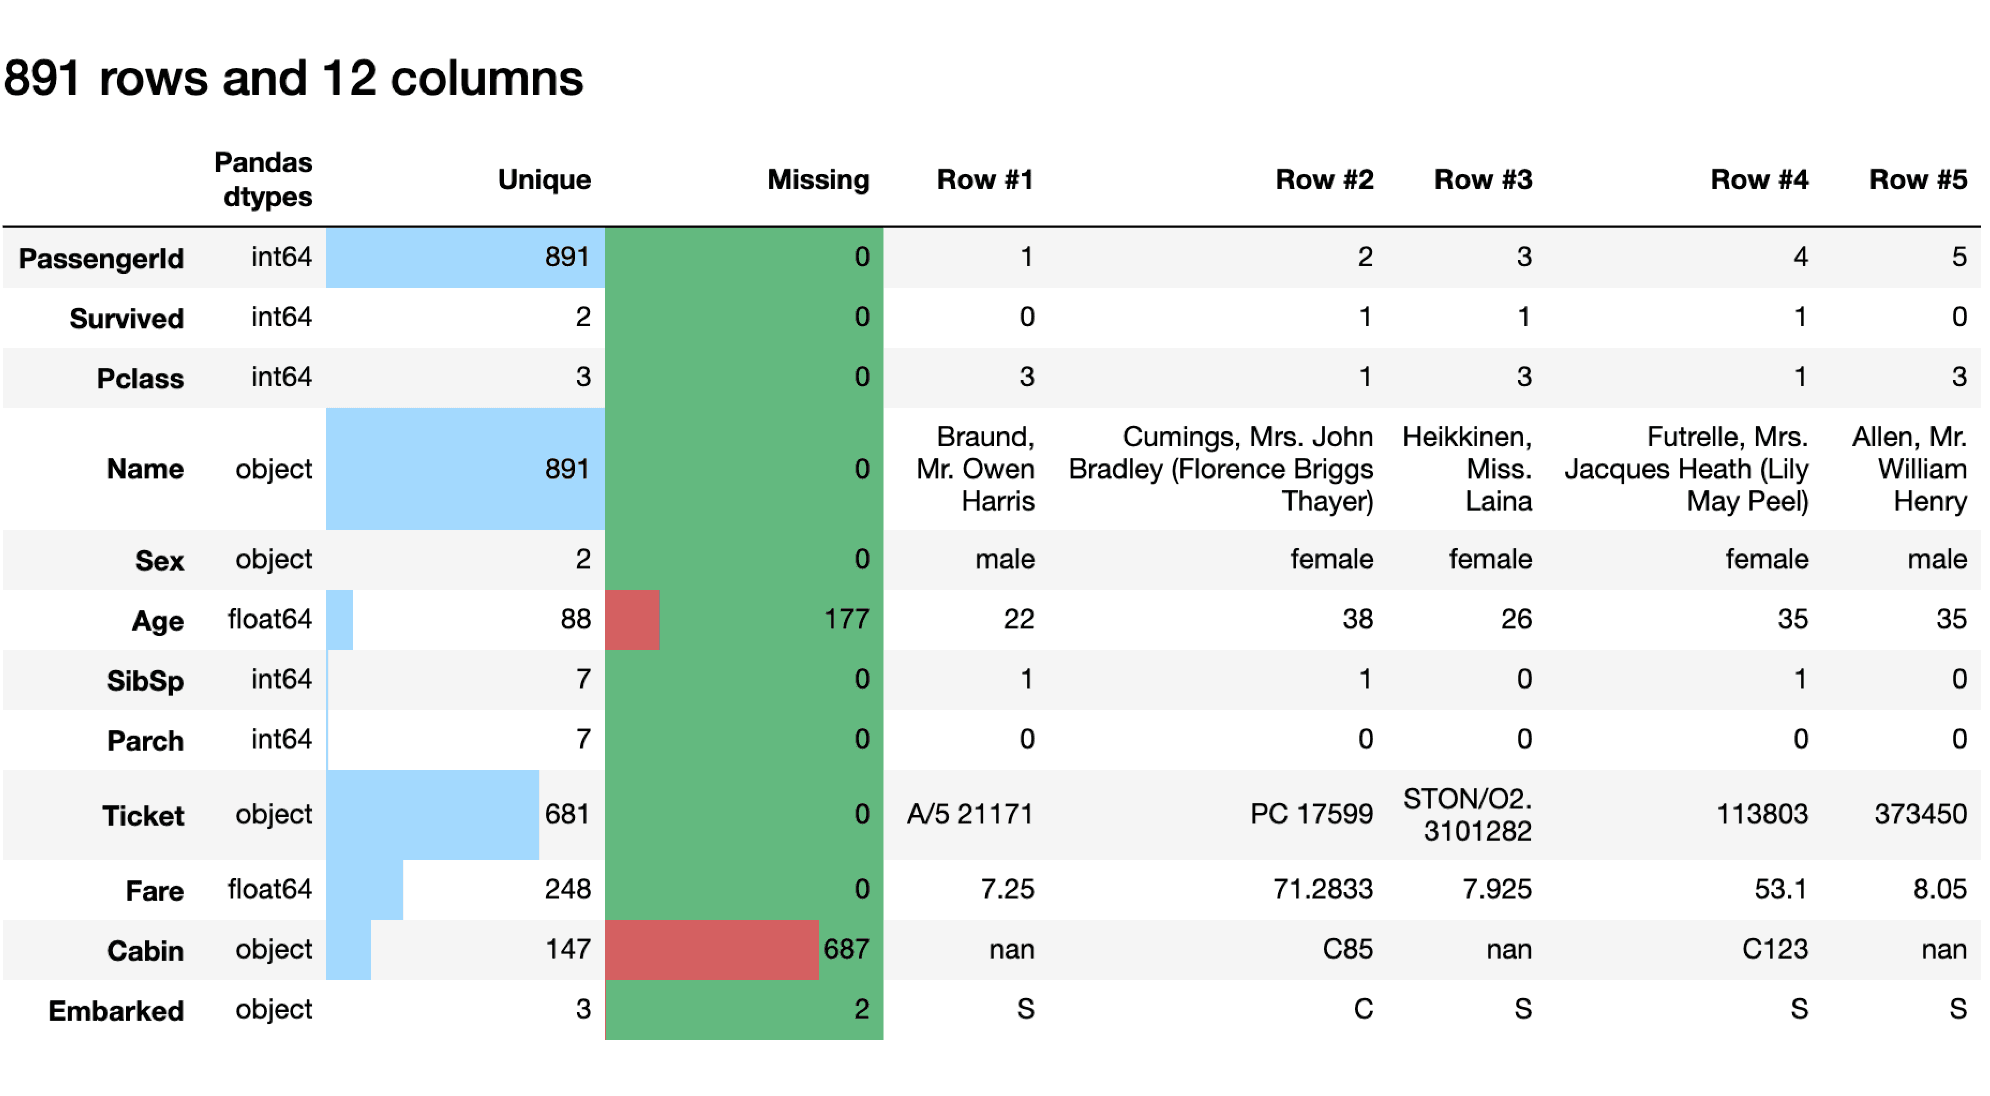1990x1096 pixels.
Task: Click ticket value STON/O2. 3101282
Action: (1467, 815)
